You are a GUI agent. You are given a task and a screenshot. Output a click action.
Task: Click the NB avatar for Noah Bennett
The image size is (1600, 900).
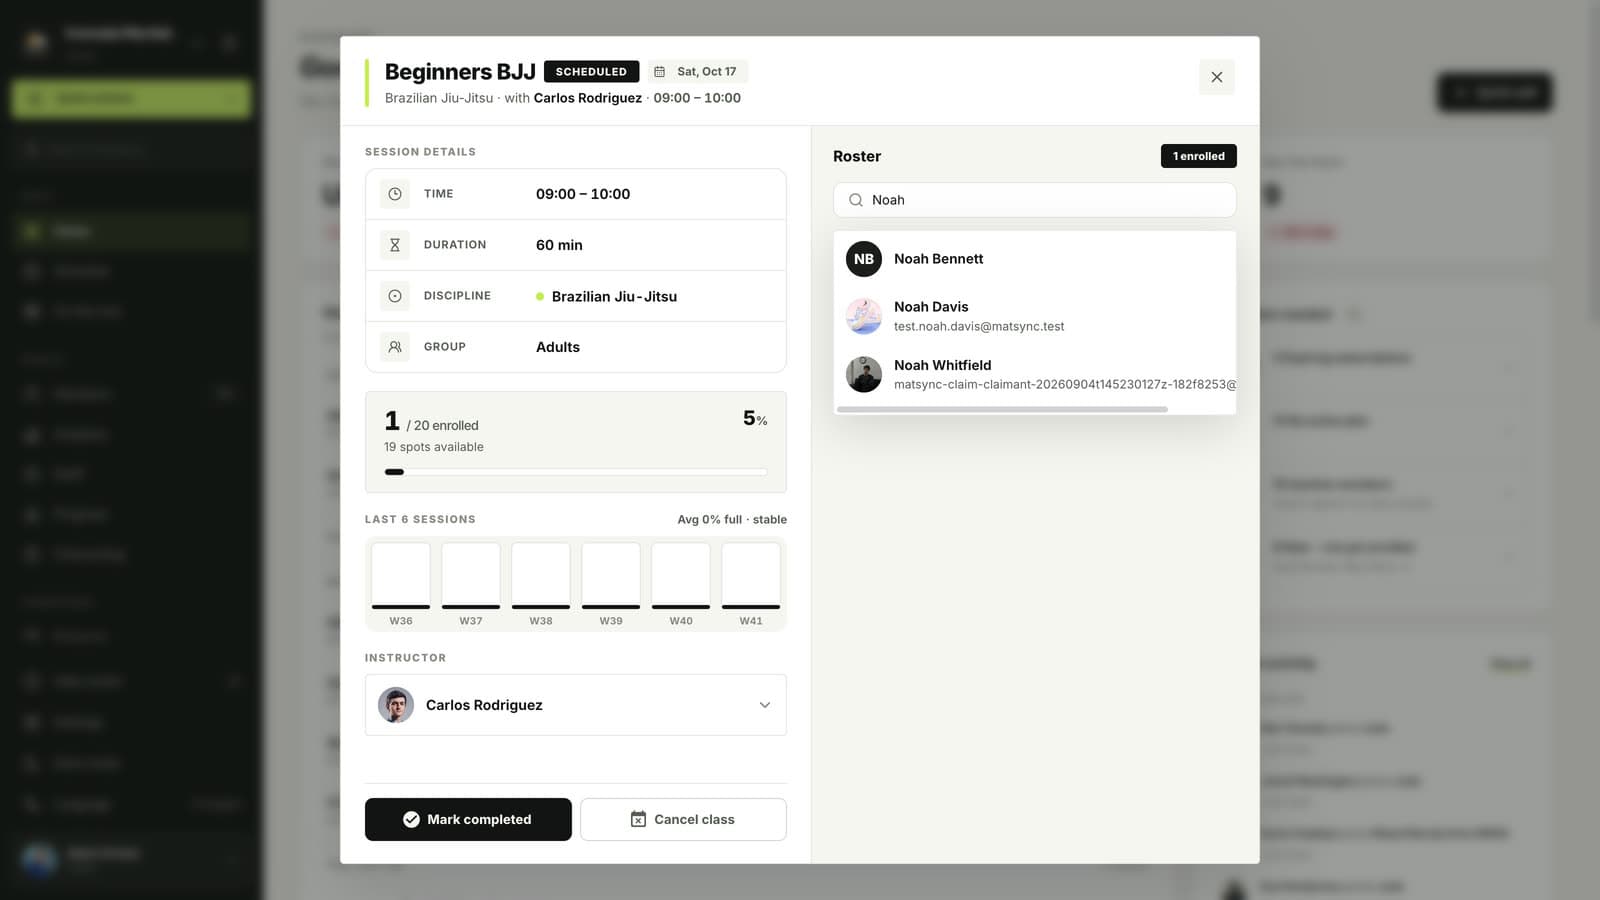864,259
